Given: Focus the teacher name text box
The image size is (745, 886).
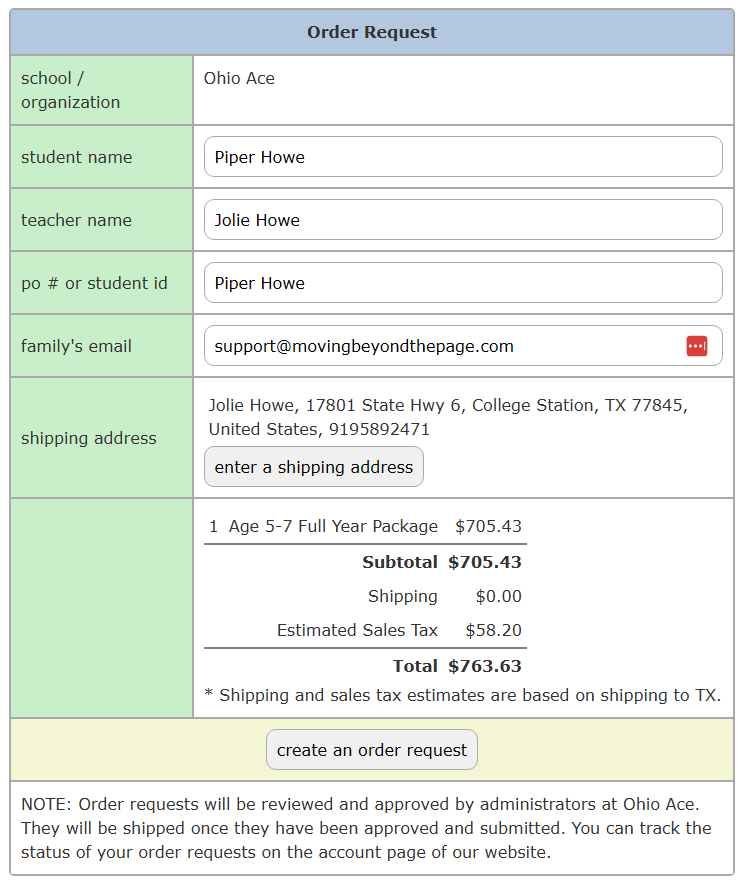Looking at the screenshot, I should (462, 220).
